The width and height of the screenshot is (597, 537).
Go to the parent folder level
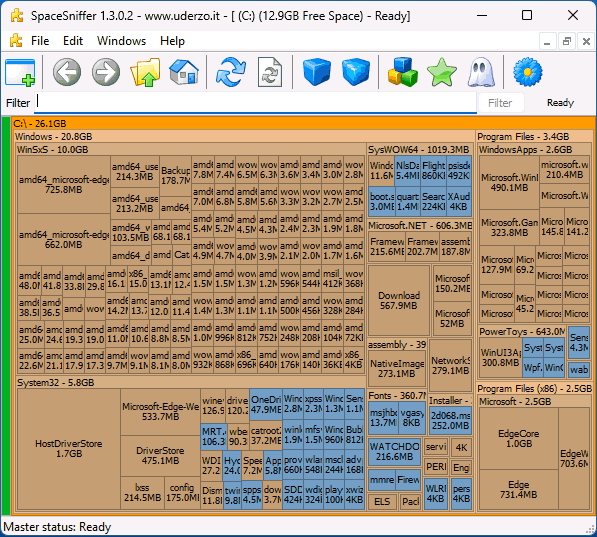[x=145, y=72]
